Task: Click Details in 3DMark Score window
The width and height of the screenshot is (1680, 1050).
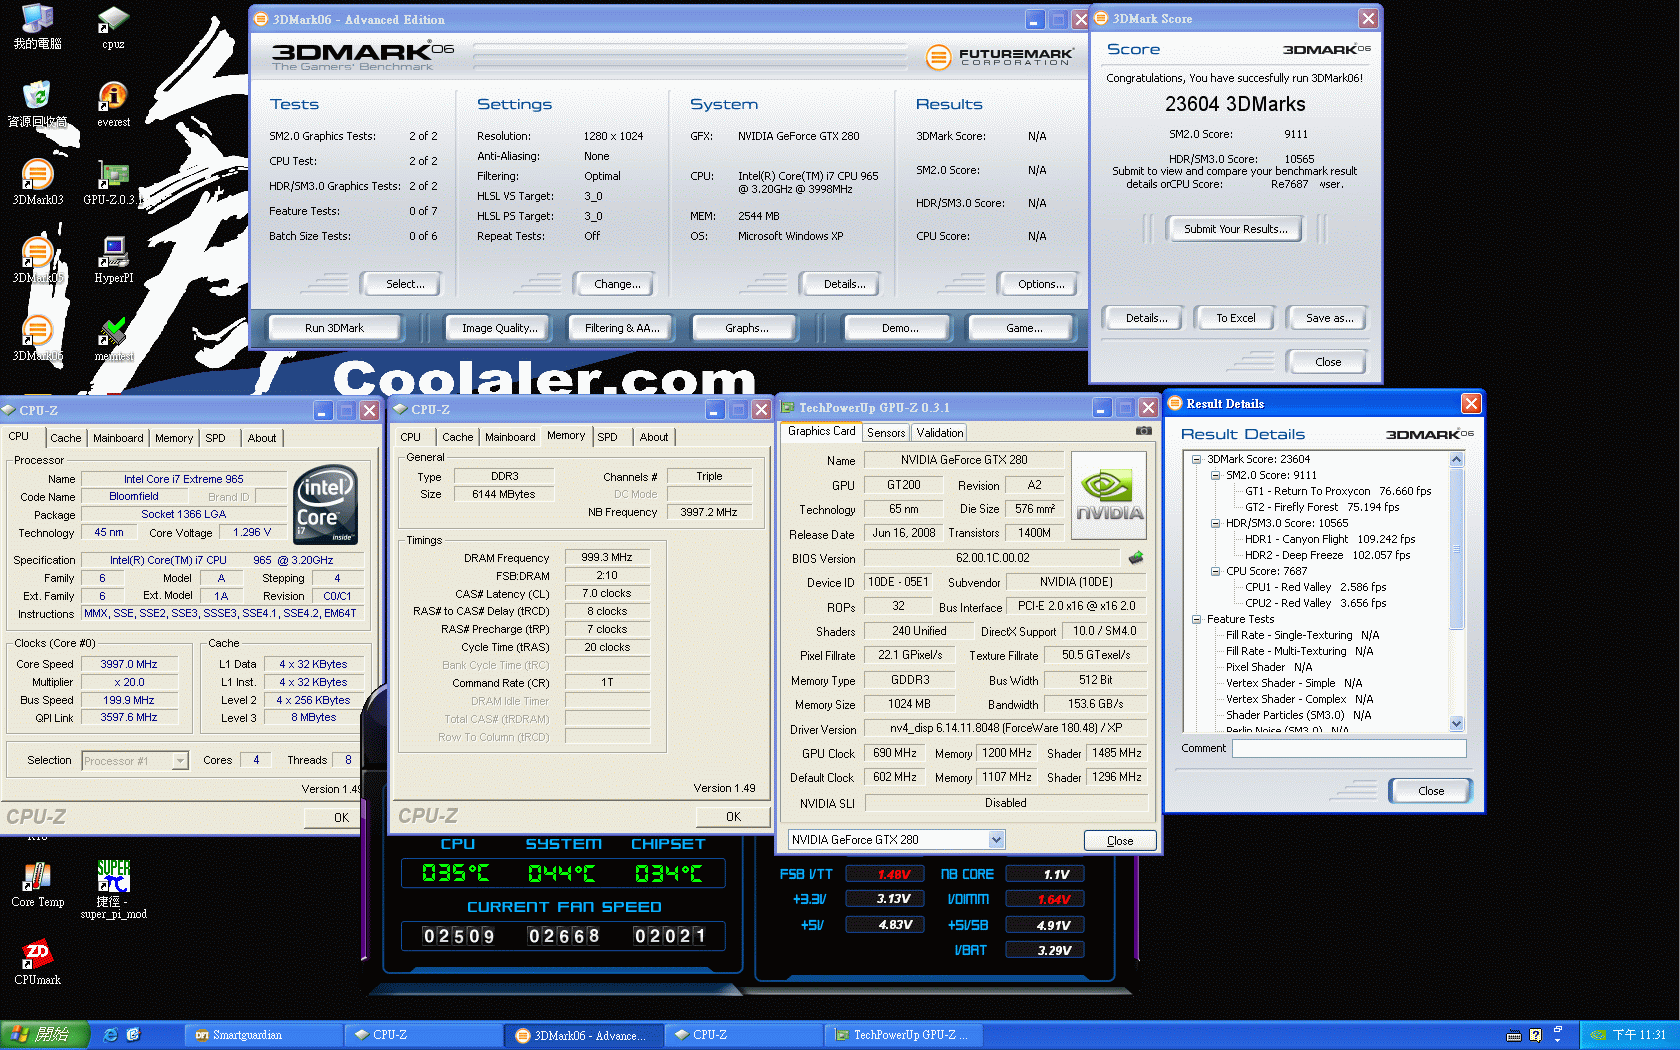Action: (1146, 318)
